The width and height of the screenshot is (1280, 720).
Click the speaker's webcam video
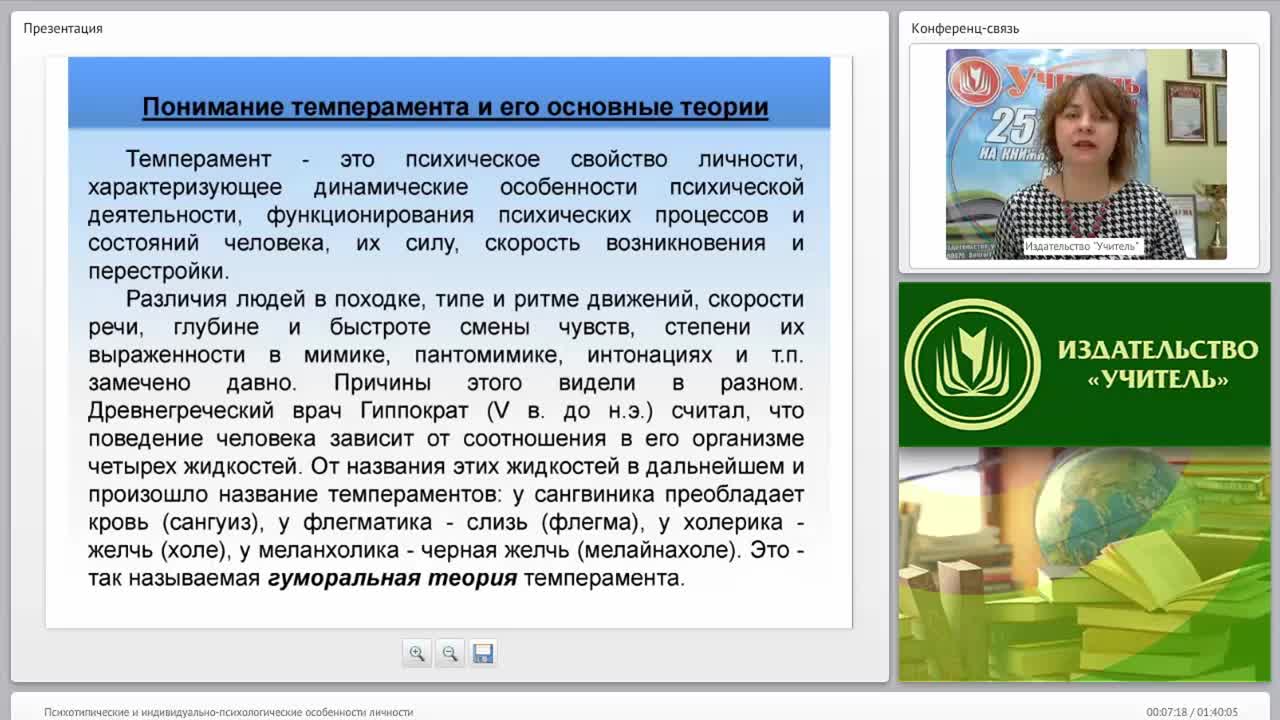coord(1086,154)
